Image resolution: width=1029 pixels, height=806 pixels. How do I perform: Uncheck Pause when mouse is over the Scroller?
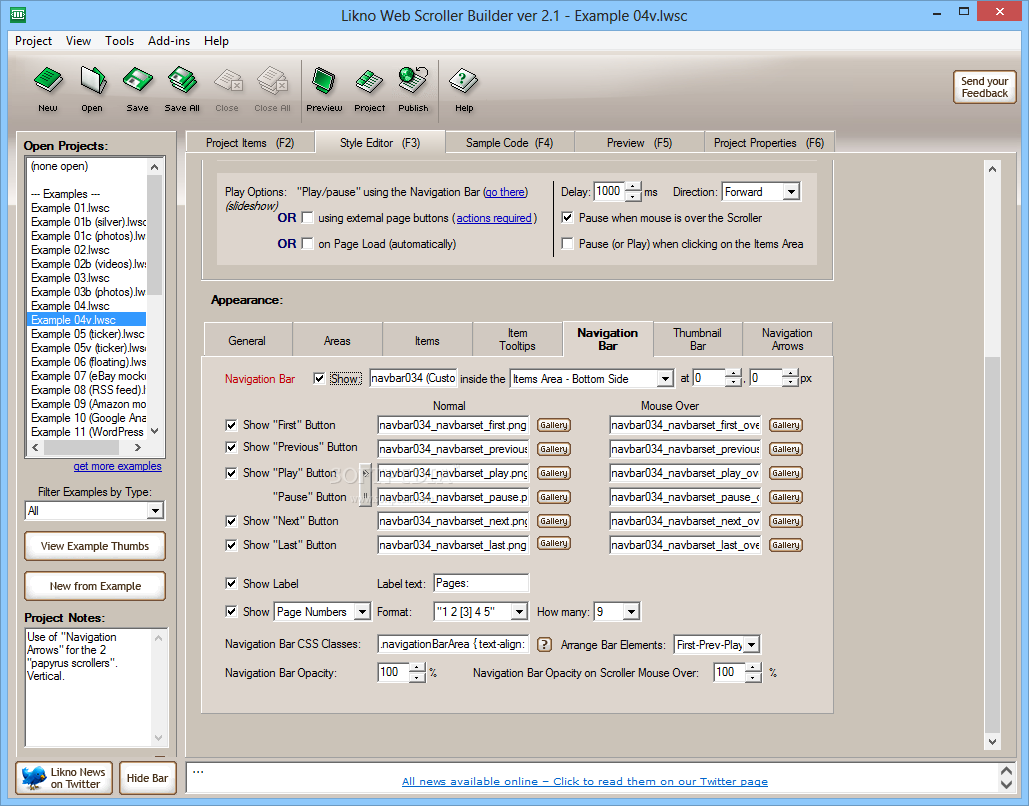pyautogui.click(x=568, y=217)
